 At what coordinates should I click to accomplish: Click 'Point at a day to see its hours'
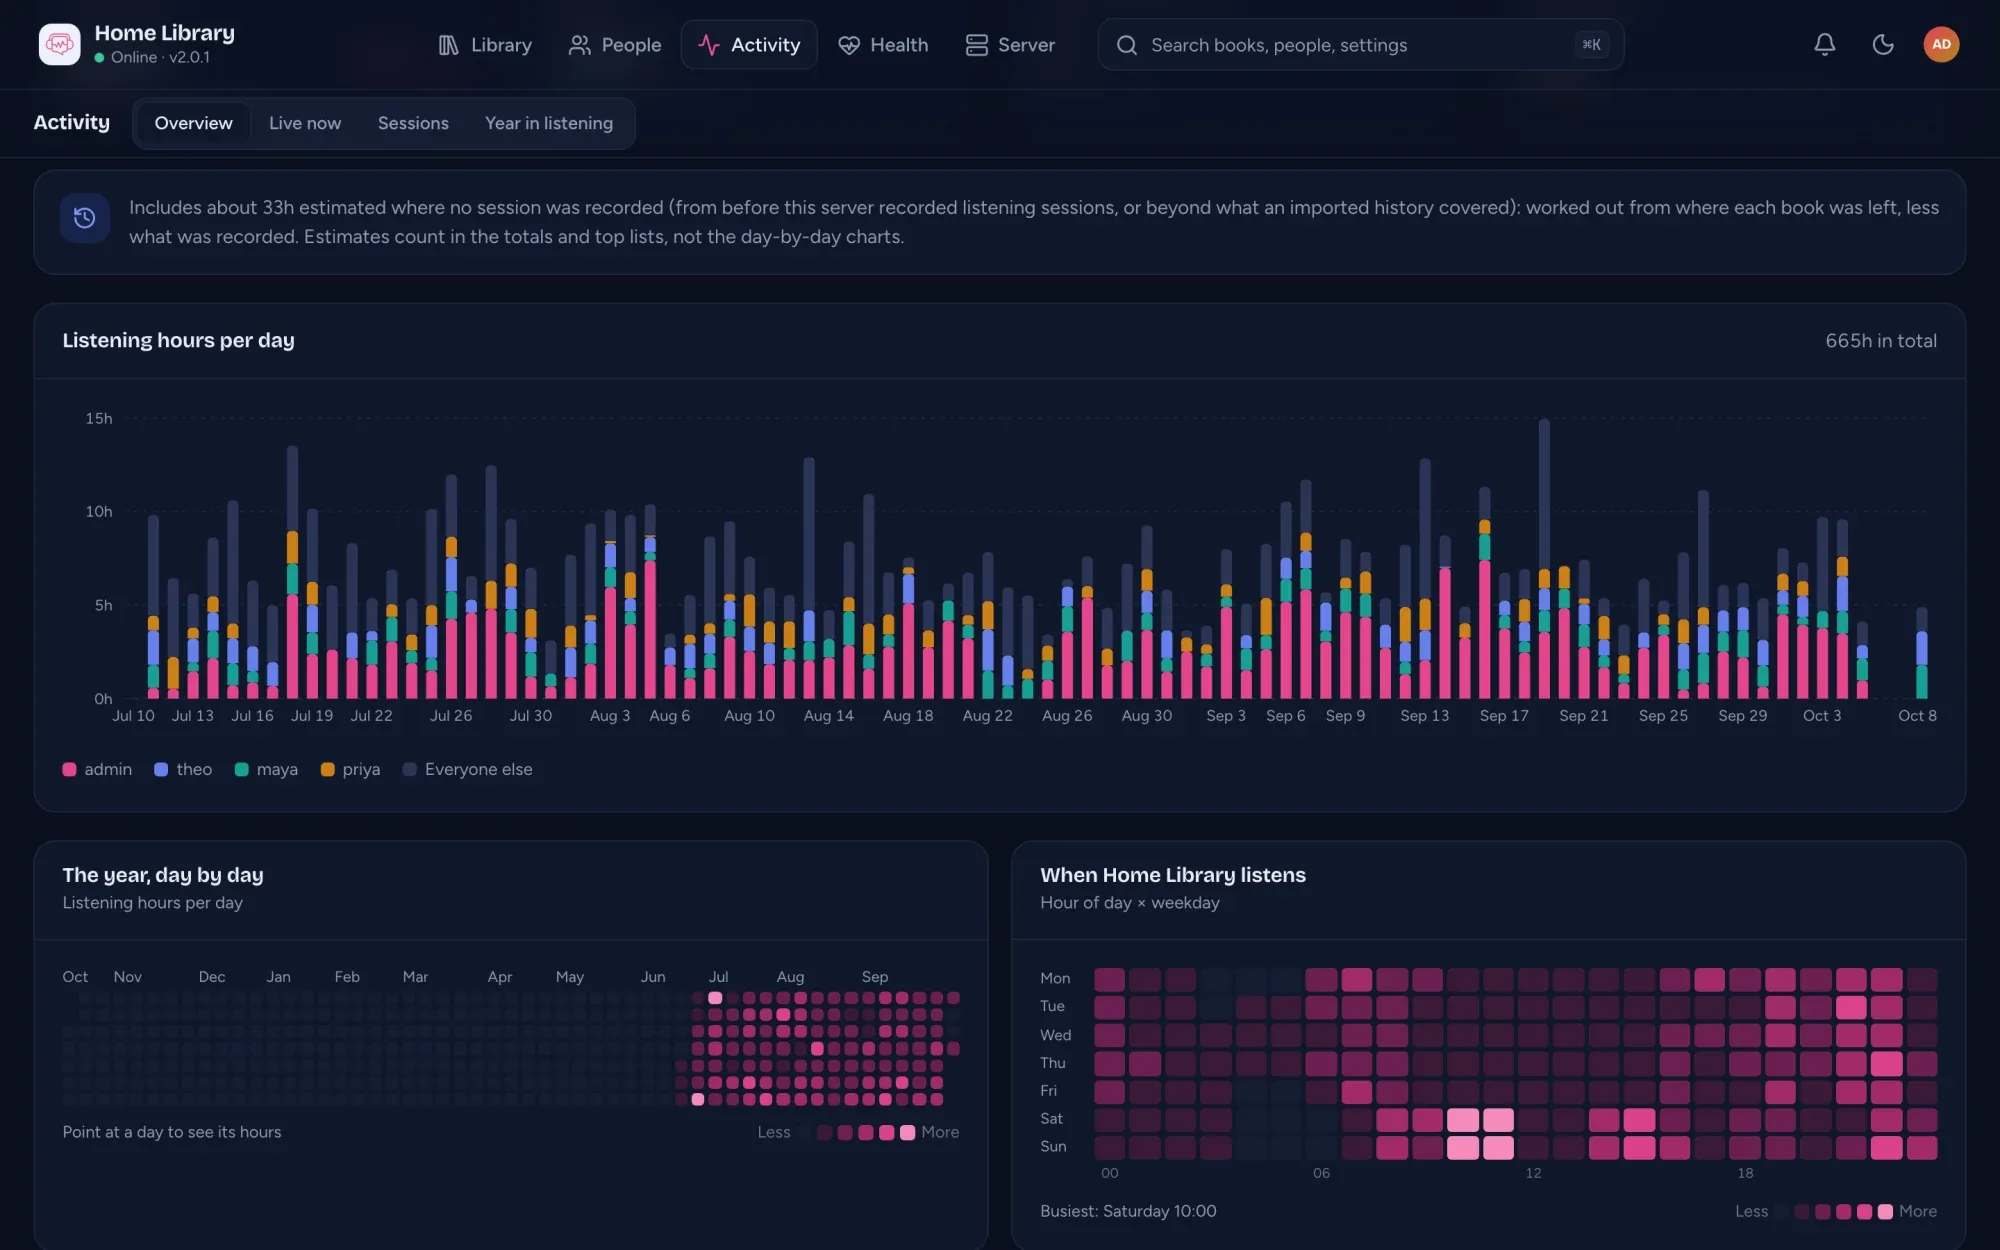point(172,1132)
